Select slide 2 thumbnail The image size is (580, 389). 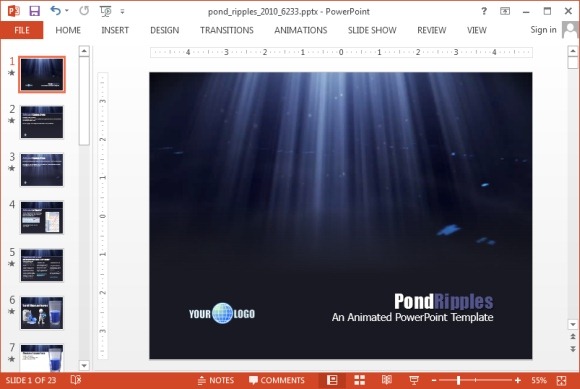click(42, 122)
